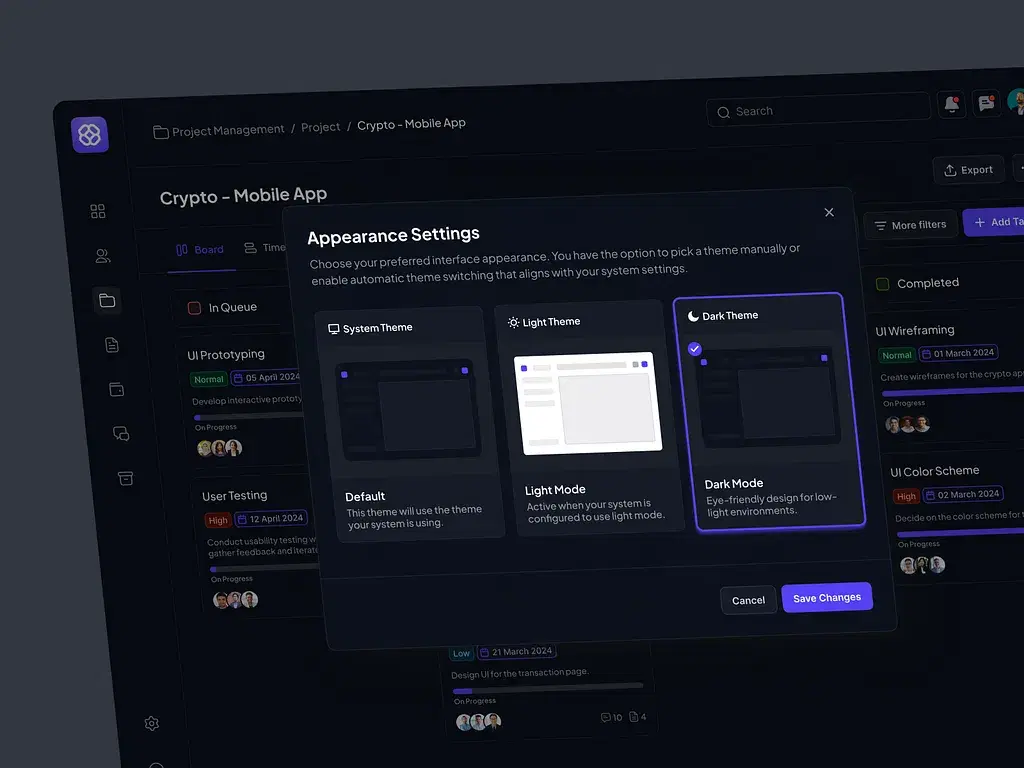1024x768 pixels.
Task: Click the transaction page task progress bar
Action: tap(548, 688)
